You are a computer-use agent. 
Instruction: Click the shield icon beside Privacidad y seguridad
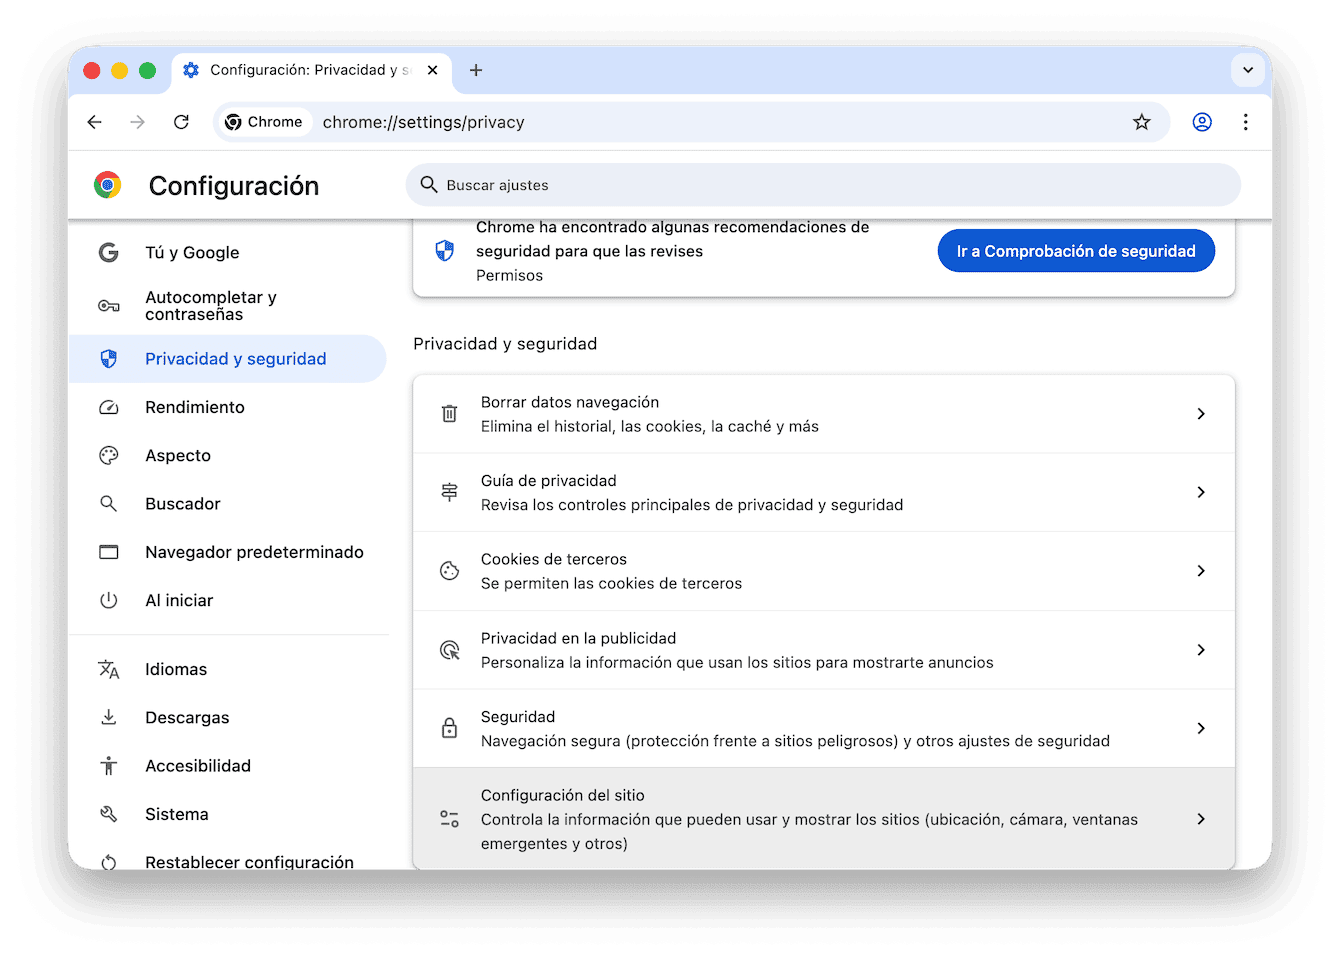pos(108,358)
